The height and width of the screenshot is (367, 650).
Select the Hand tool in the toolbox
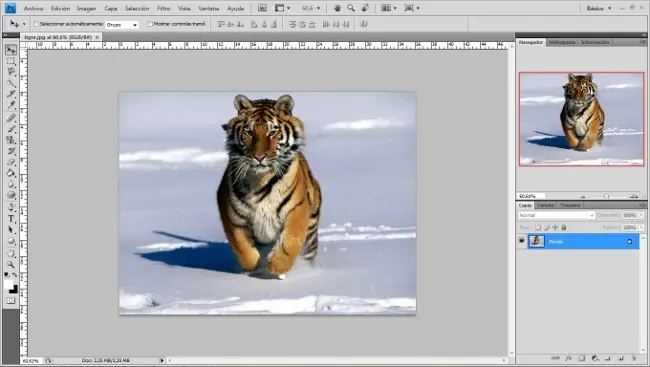[11, 253]
